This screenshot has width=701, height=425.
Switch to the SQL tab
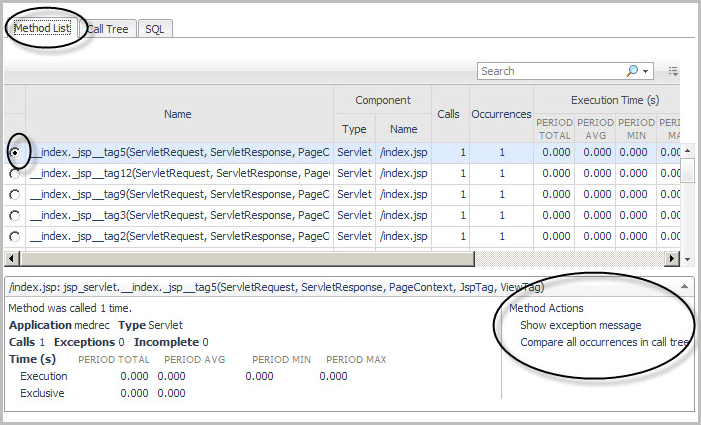[x=154, y=29]
